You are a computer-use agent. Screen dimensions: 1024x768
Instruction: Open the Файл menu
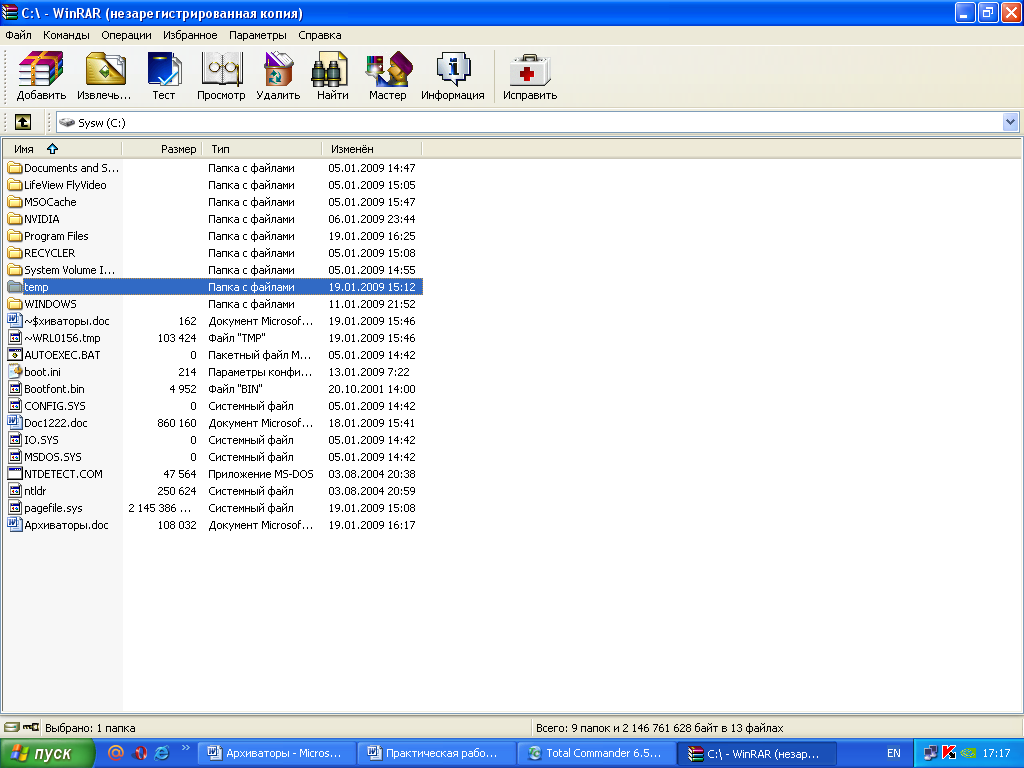tap(18, 35)
